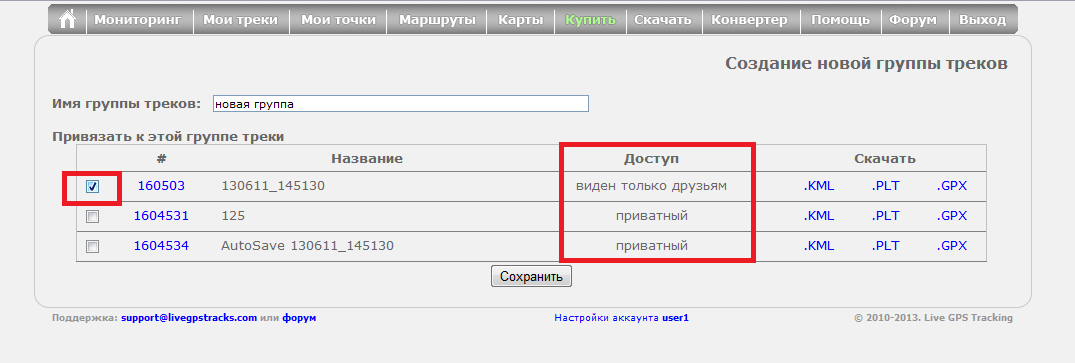The image size is (1075, 363).
Task: Click the Сохранить button
Action: click(x=531, y=277)
